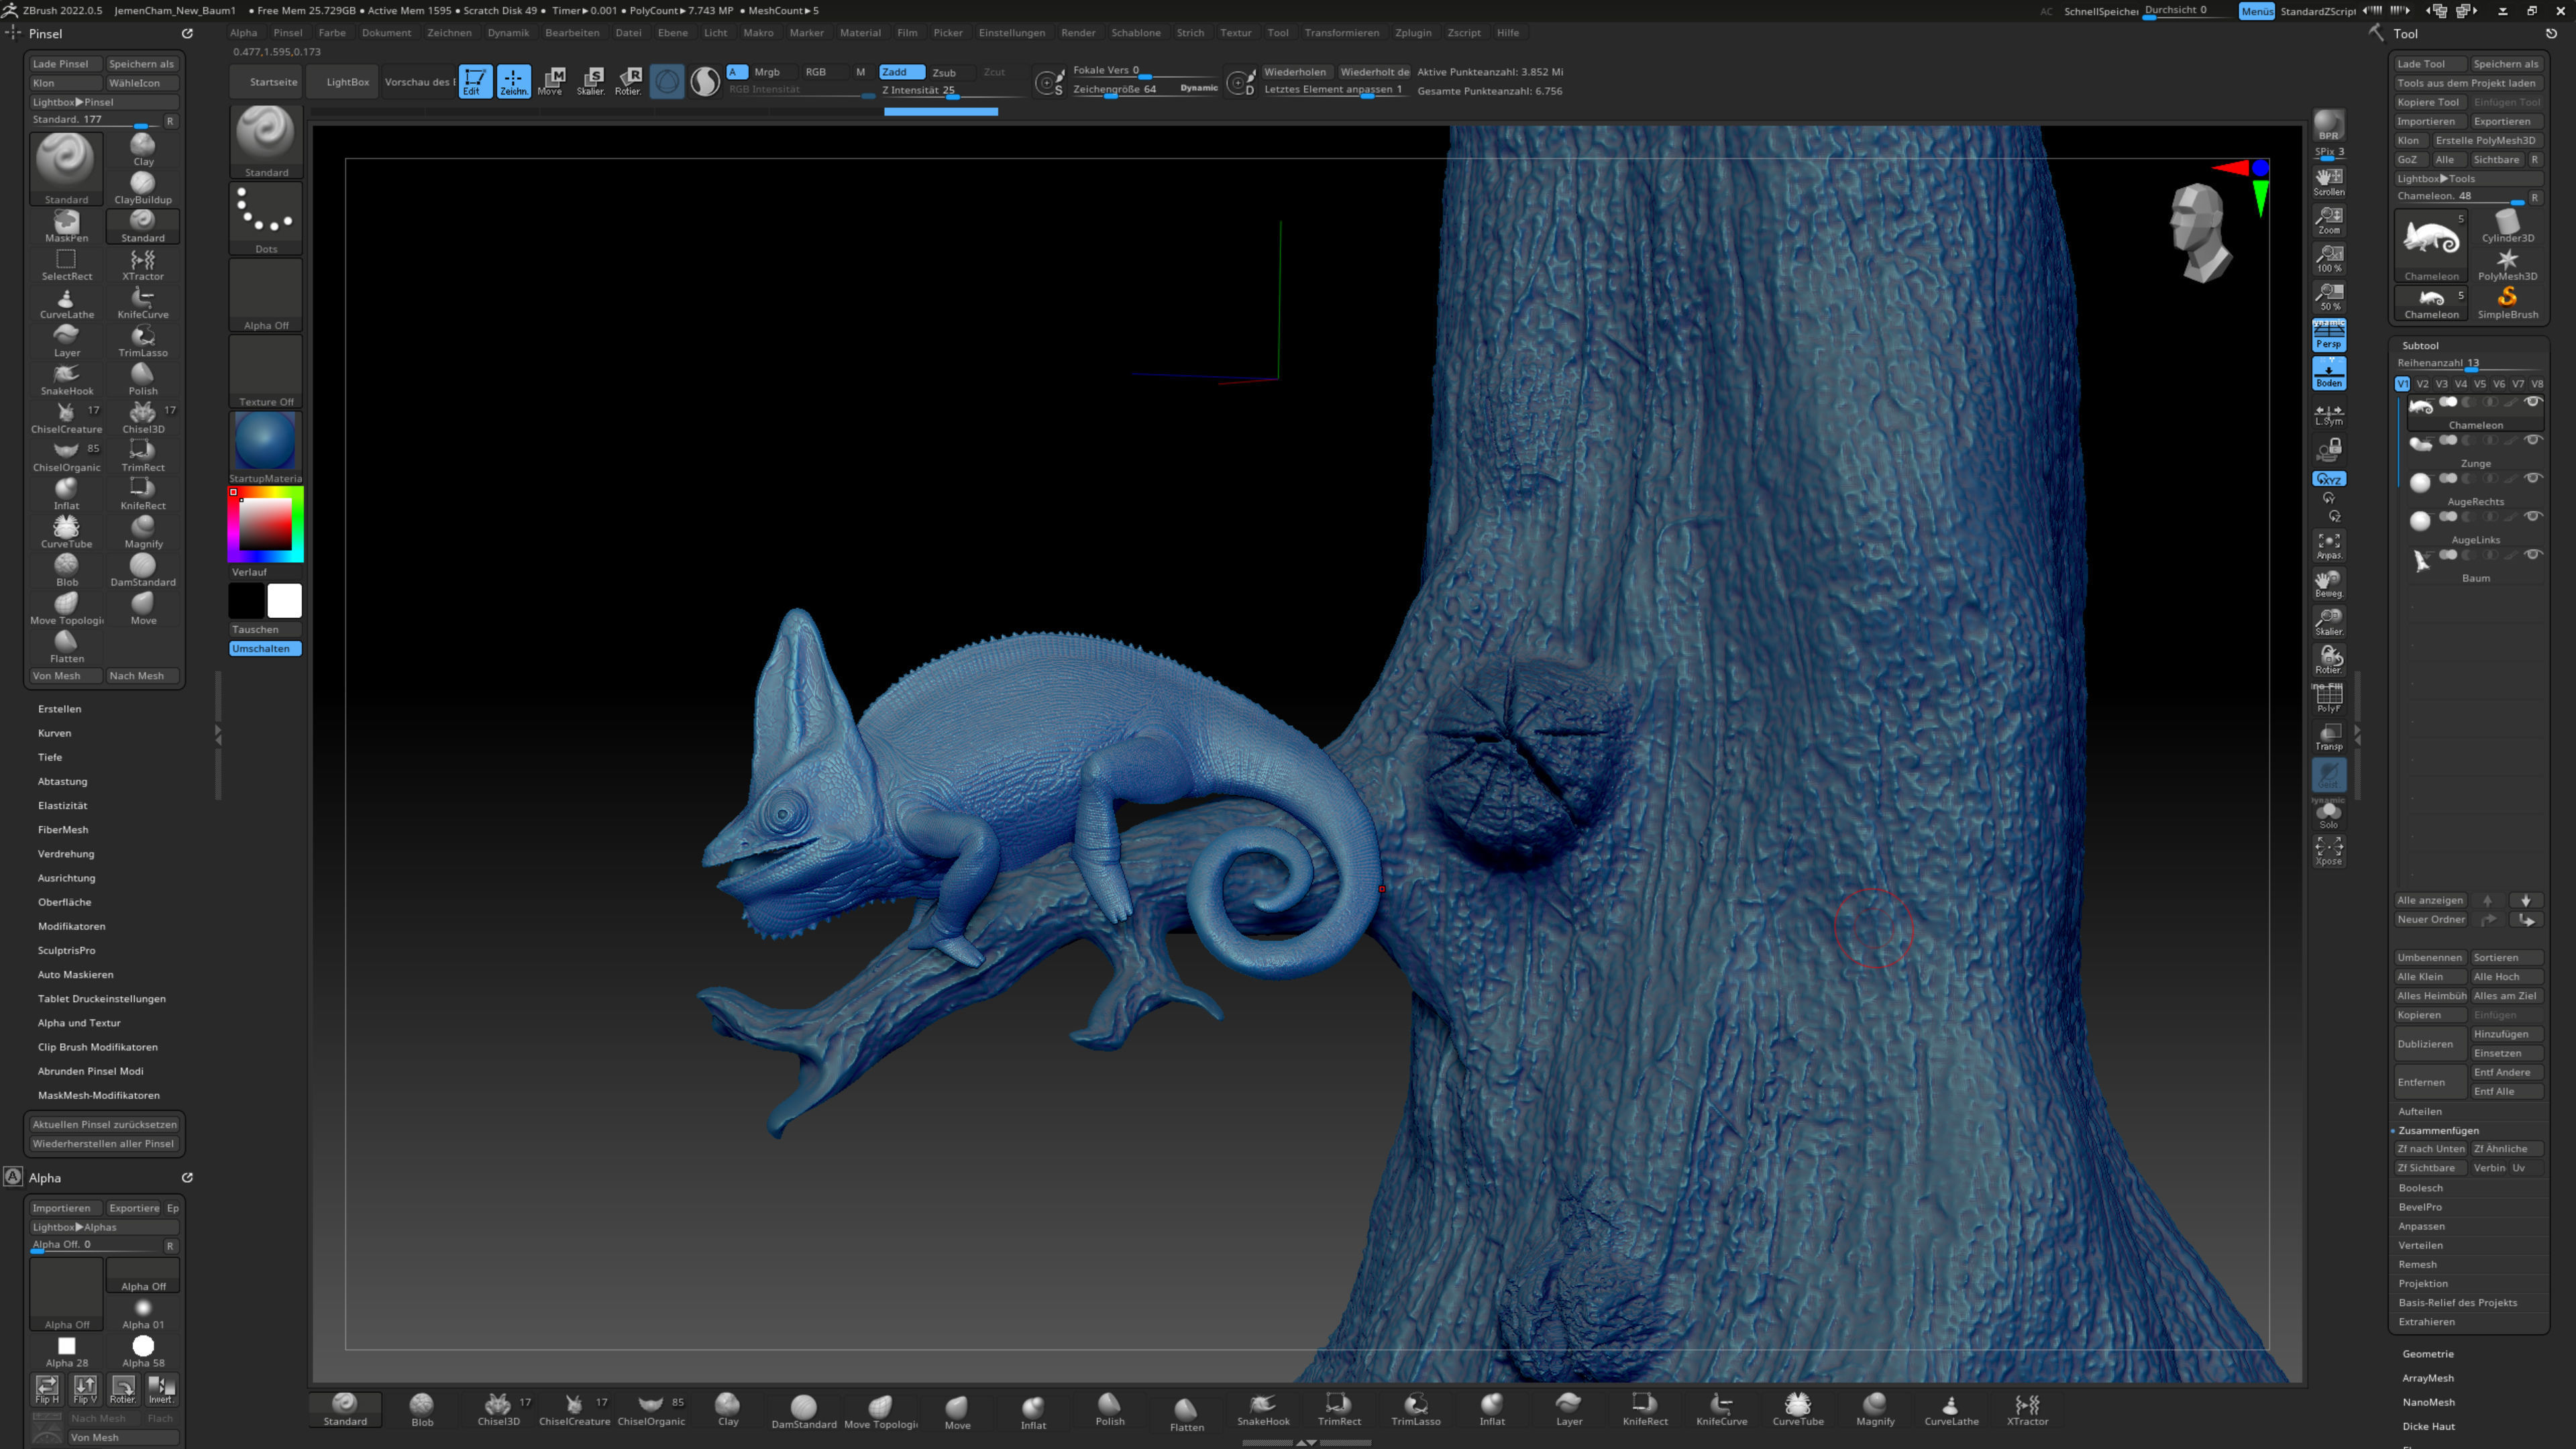This screenshot has width=2576, height=1449.
Task: Expand the Remesh section
Action: (x=2417, y=1264)
